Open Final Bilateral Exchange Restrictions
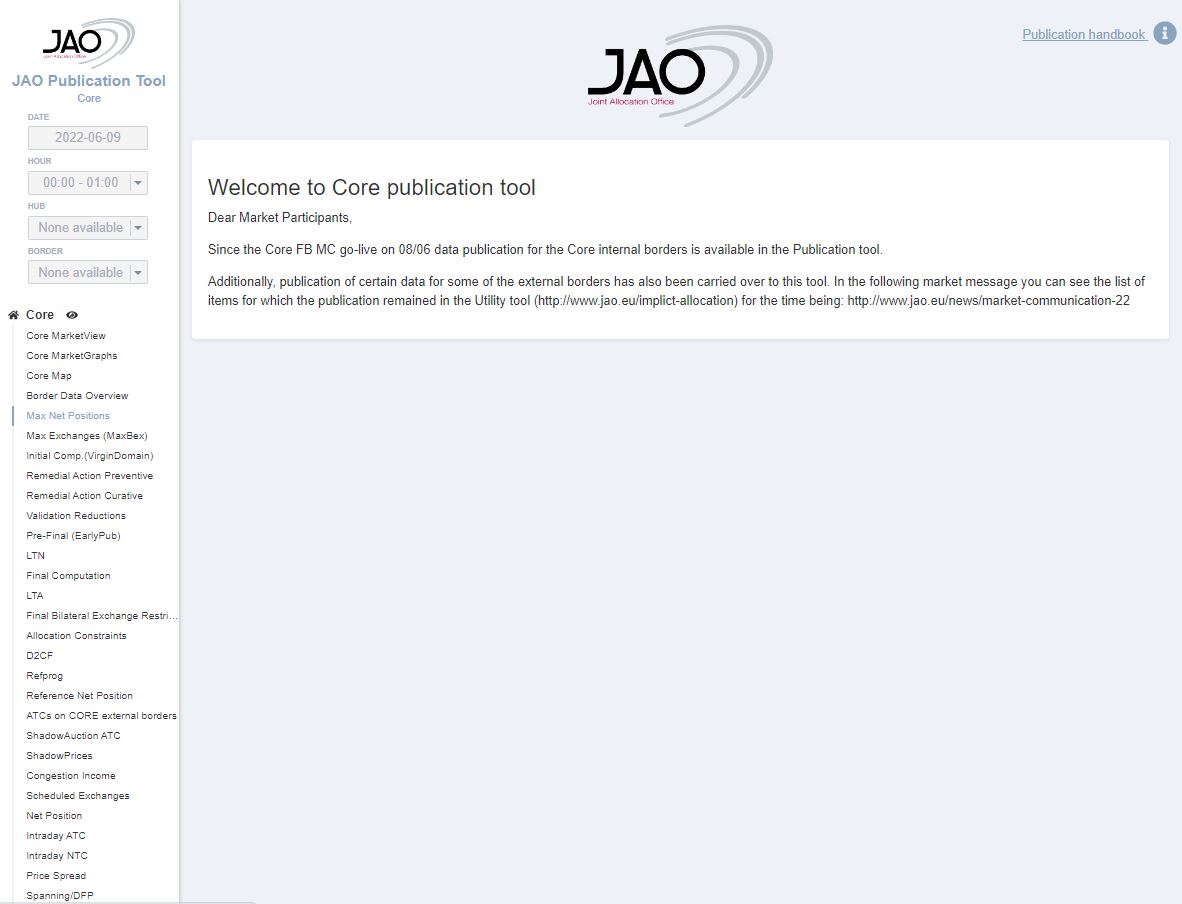1182x904 pixels. [102, 615]
